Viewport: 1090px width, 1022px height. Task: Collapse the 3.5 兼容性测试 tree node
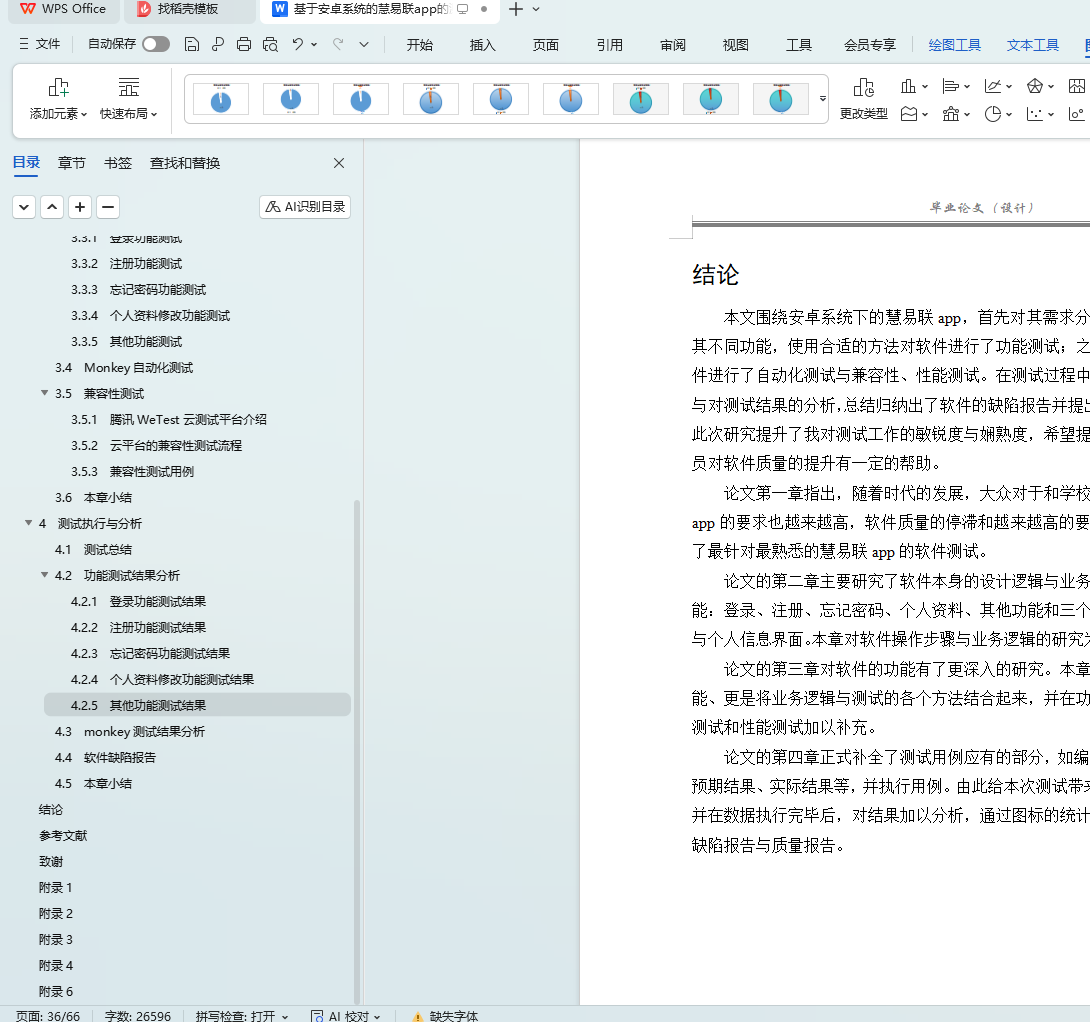point(45,393)
